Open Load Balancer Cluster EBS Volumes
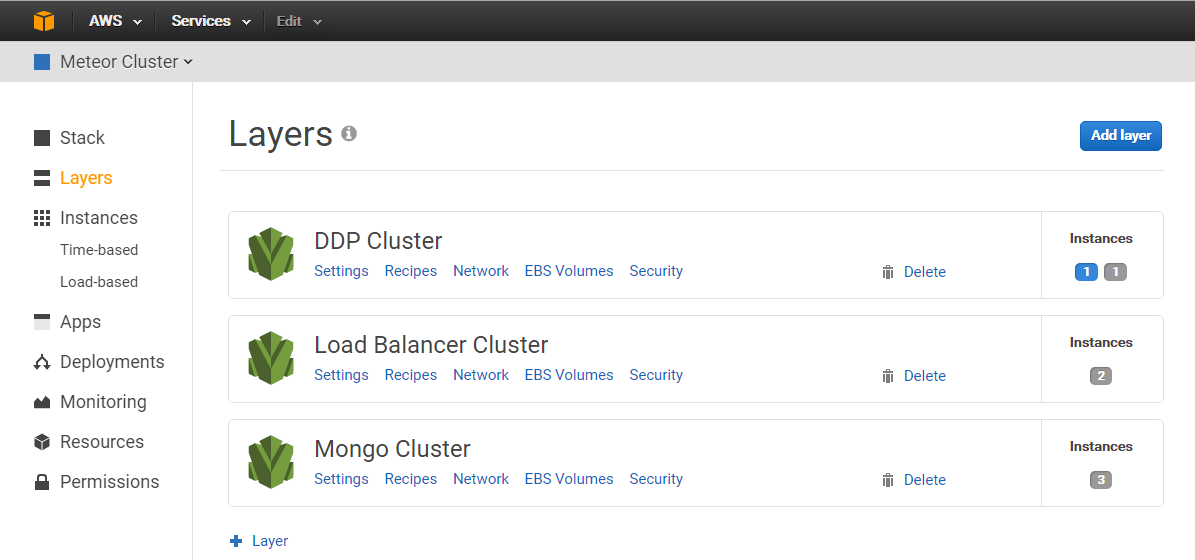Viewport: 1195px width, 560px height. (x=569, y=375)
